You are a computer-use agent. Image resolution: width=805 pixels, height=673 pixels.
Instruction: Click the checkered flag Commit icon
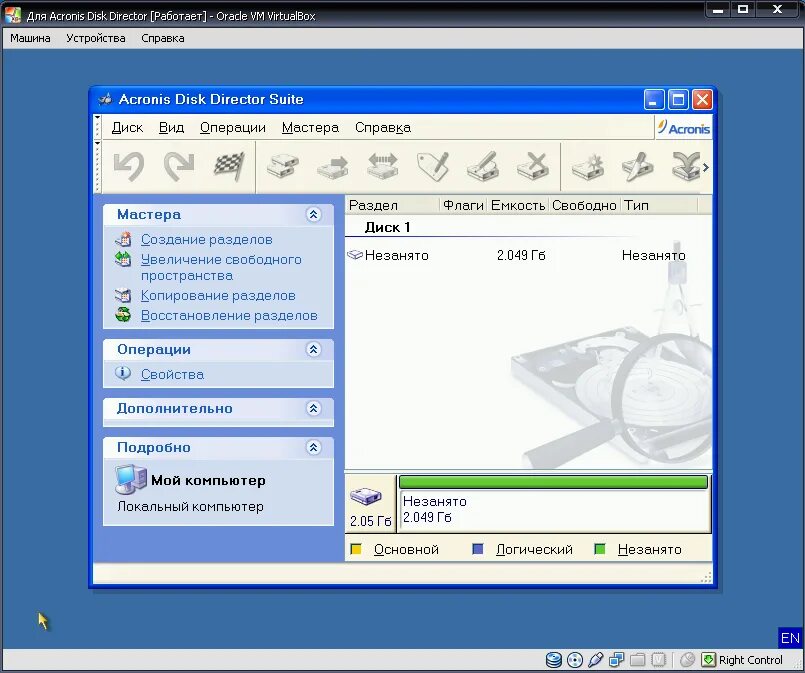pos(229,166)
